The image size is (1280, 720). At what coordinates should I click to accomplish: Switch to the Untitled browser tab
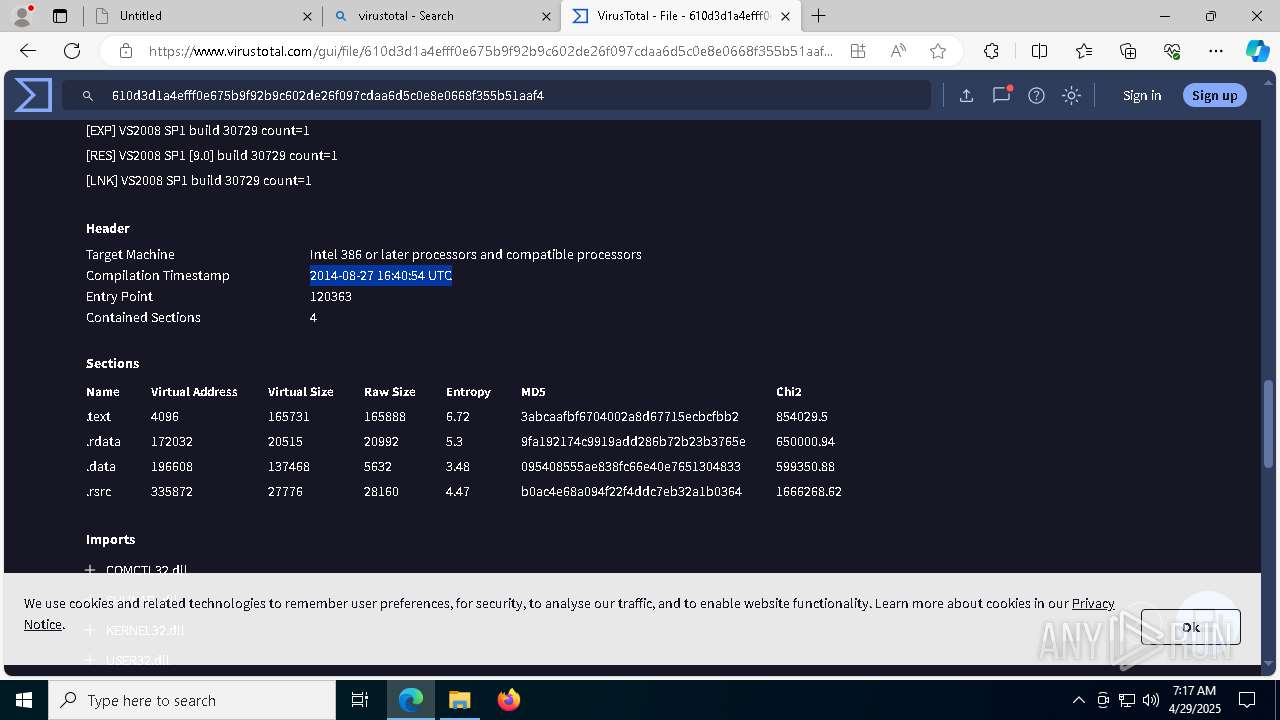click(201, 16)
